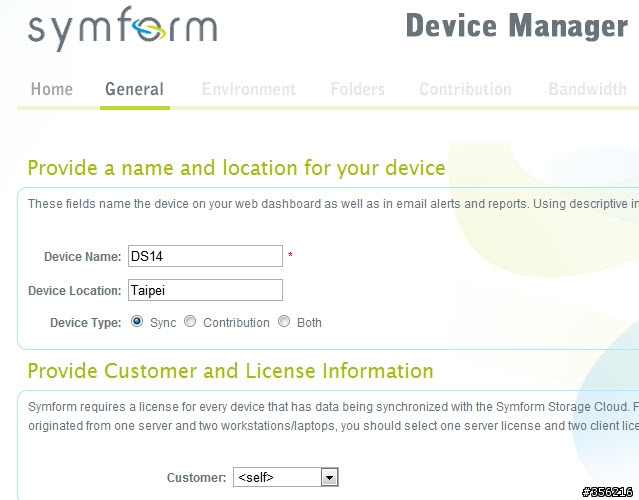The width and height of the screenshot is (639, 500).
Task: Expand the Customer dropdown
Action: (x=286, y=477)
